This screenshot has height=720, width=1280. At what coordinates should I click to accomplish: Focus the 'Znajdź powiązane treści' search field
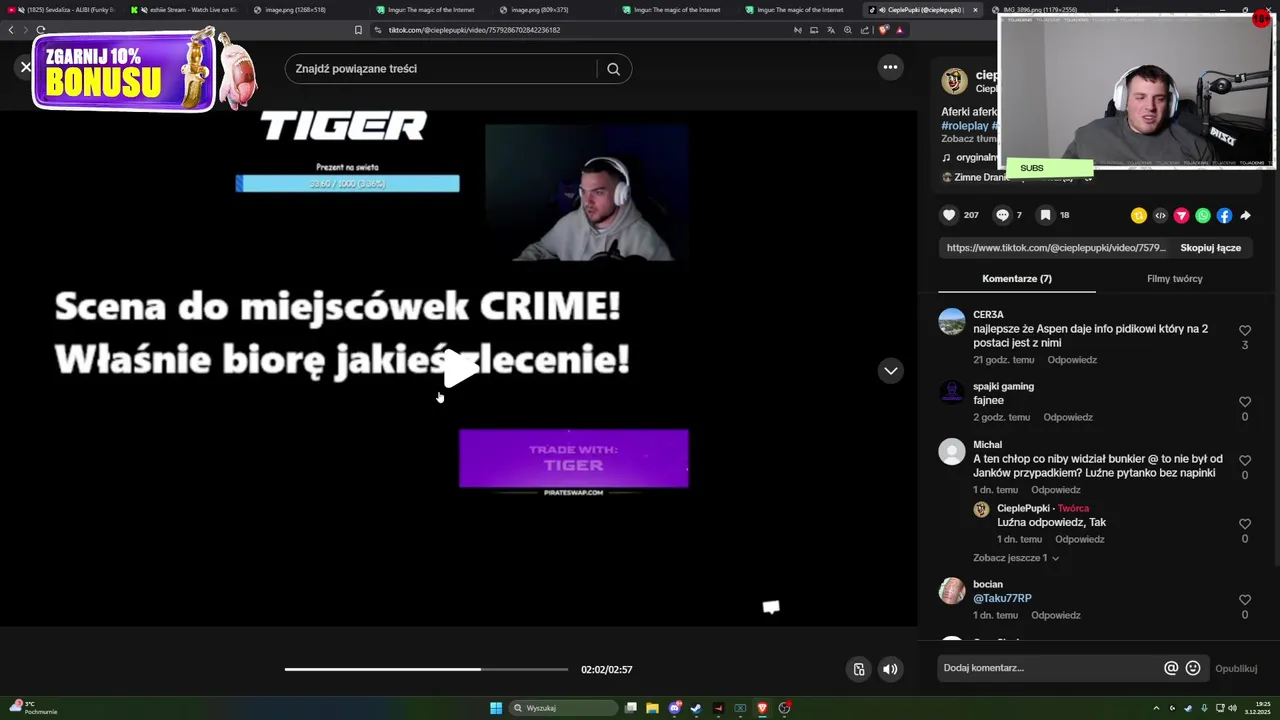440,69
